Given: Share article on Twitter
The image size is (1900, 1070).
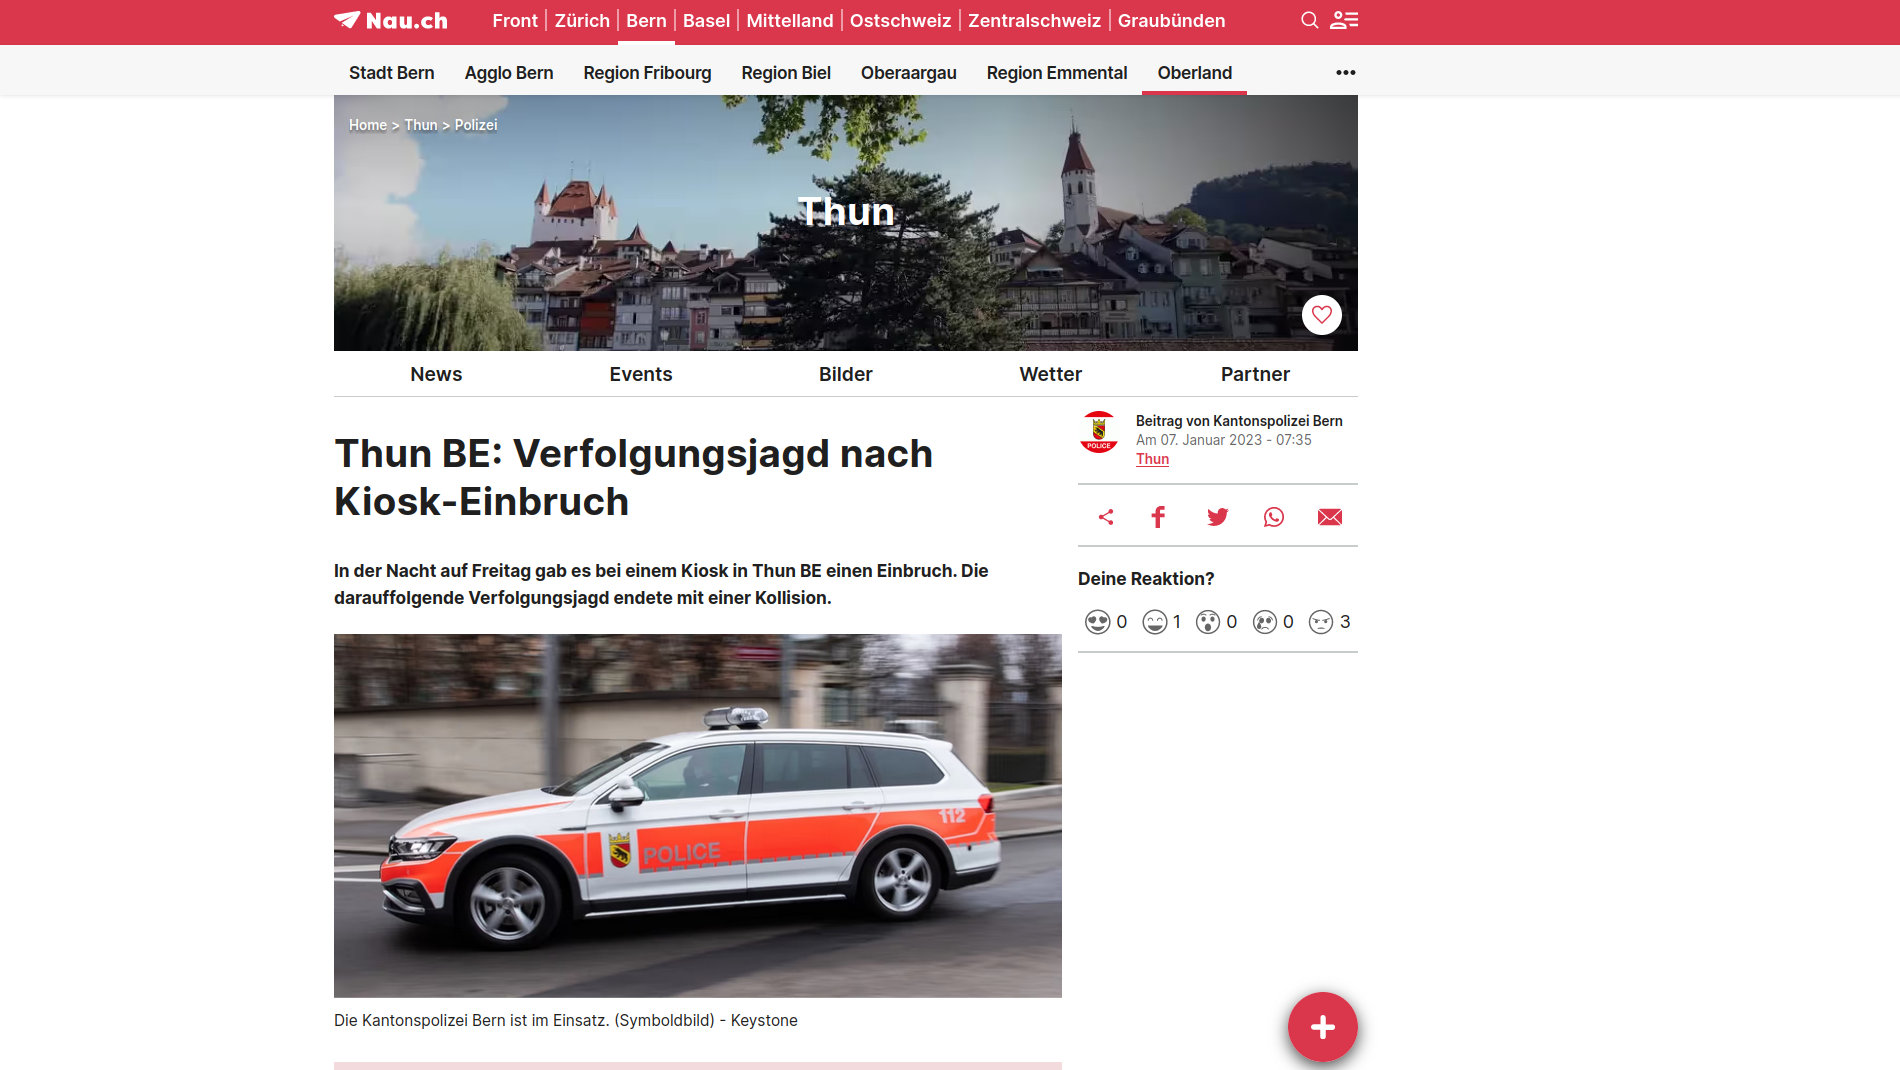Looking at the screenshot, I should tap(1217, 517).
